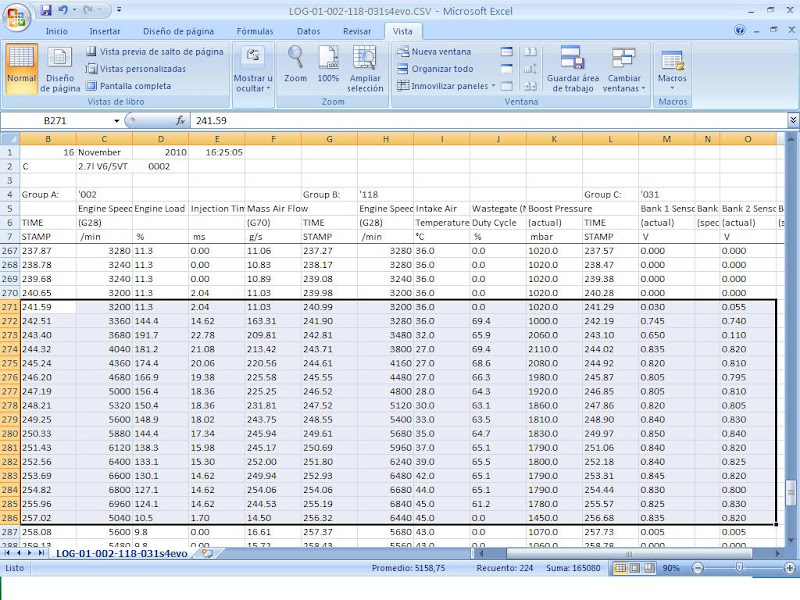
Task: Open Vistas personalizadas
Action: [136, 69]
